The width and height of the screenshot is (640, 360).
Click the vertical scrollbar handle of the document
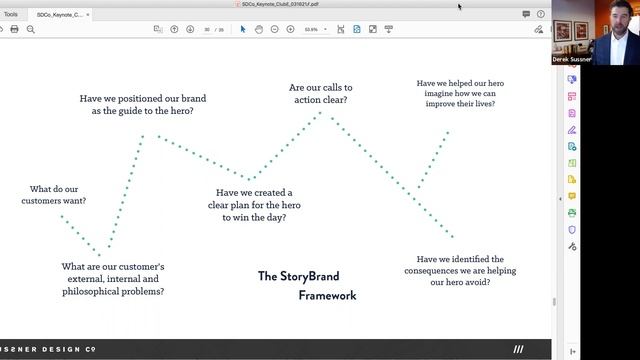coord(554,302)
